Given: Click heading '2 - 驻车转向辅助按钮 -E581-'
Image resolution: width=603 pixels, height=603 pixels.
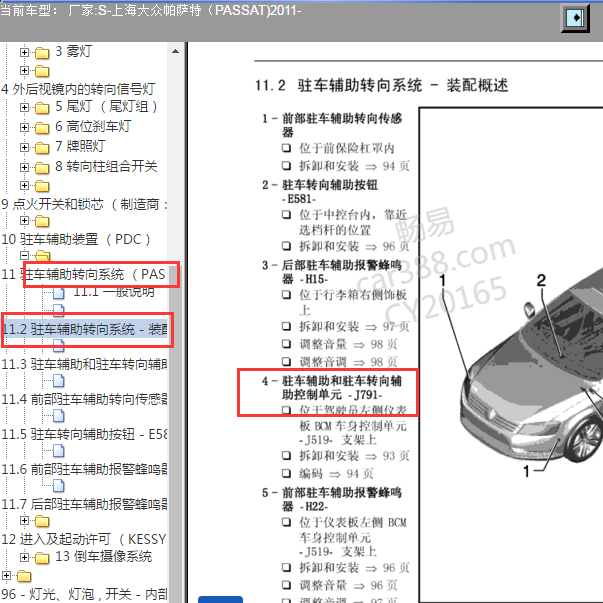Looking at the screenshot, I should [x=320, y=192].
